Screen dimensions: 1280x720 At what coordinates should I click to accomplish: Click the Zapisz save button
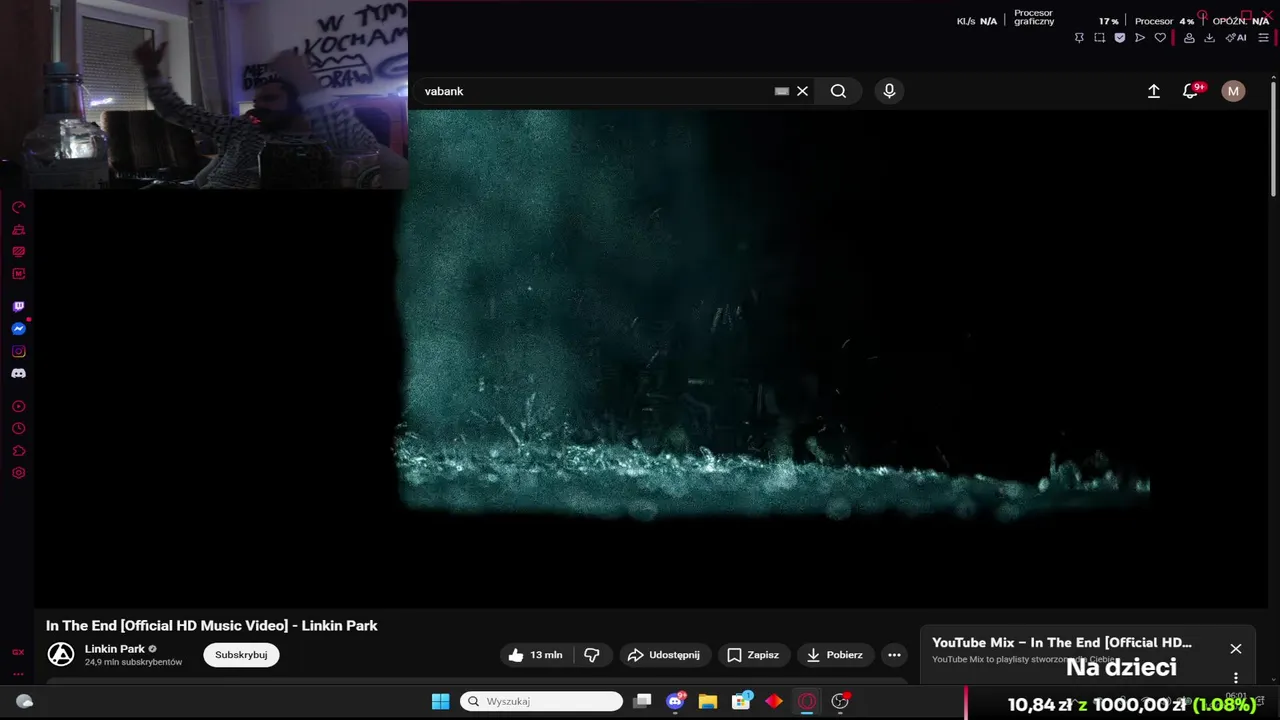(753, 655)
